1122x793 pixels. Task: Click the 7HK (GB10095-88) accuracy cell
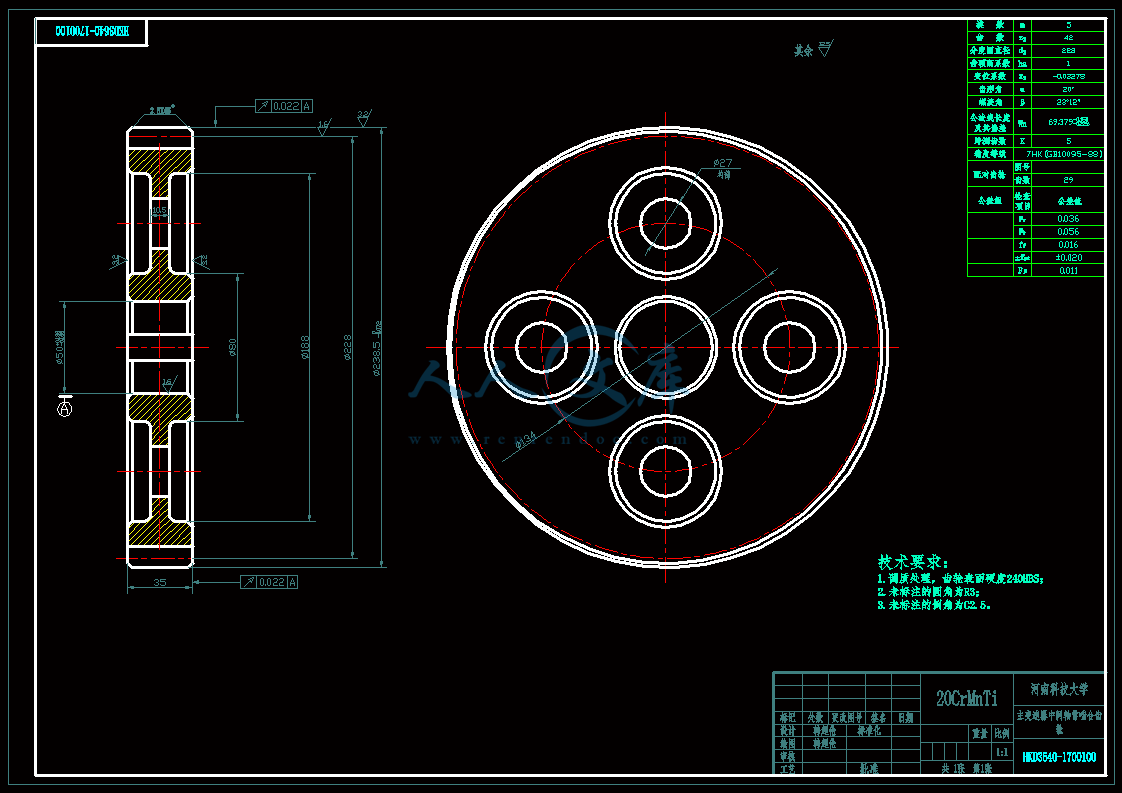[x=1059, y=154]
